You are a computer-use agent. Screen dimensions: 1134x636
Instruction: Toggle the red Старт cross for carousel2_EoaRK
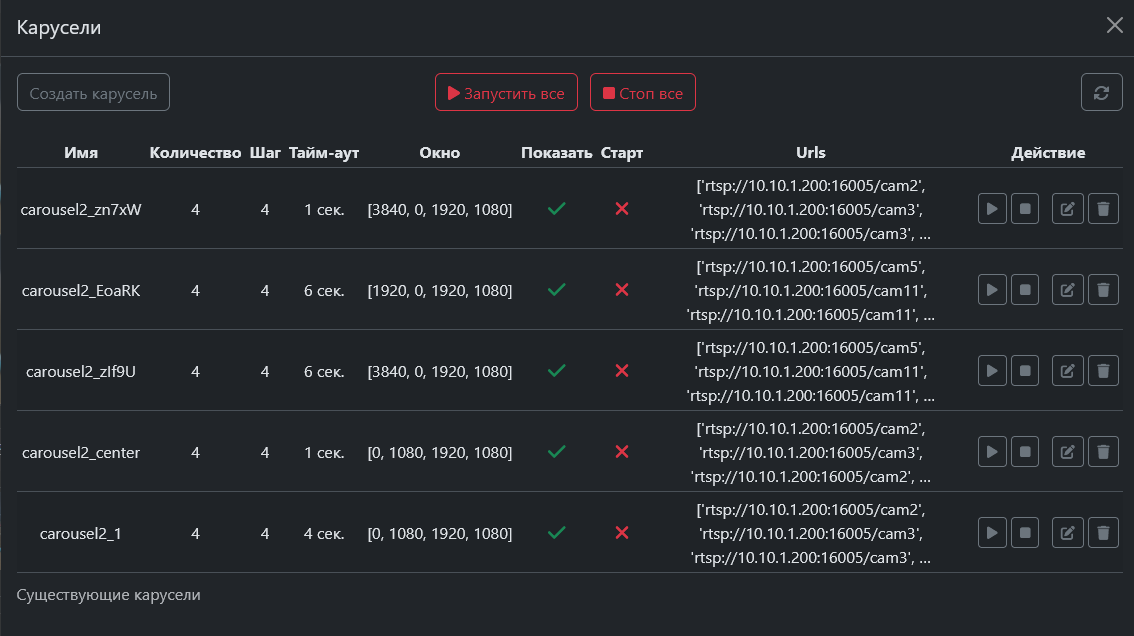click(x=621, y=290)
